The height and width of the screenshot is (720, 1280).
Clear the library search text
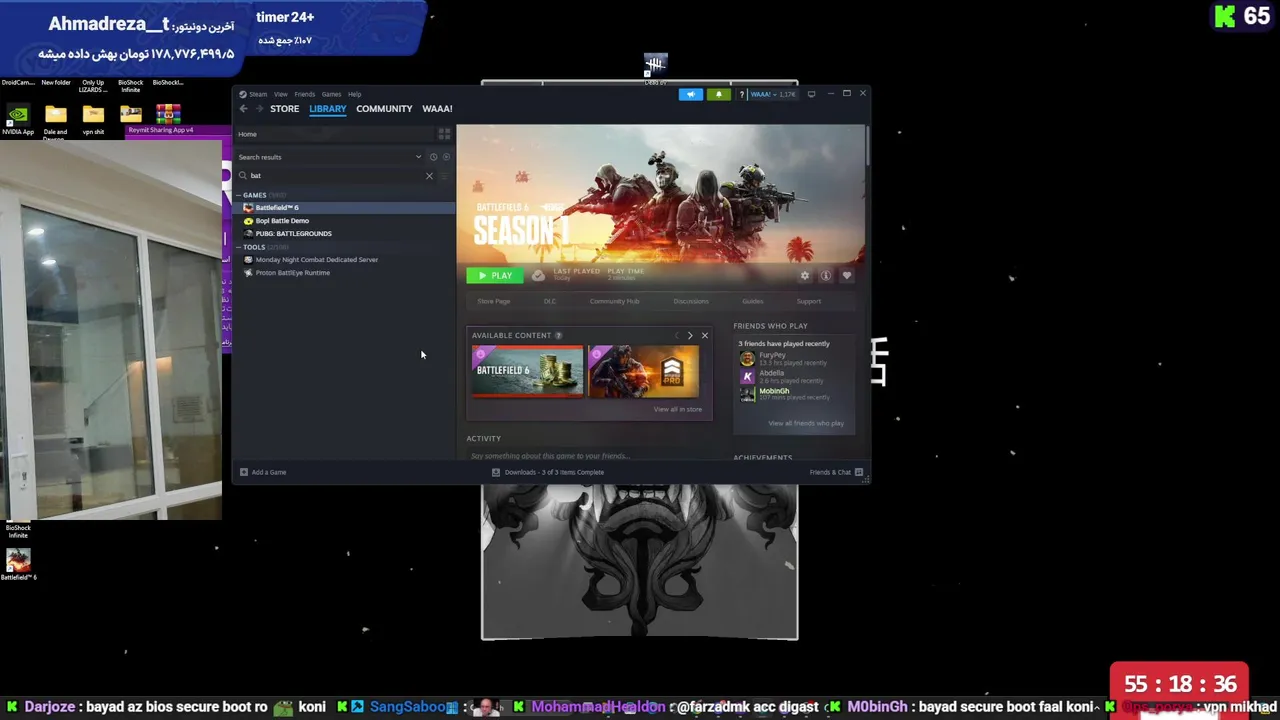[x=429, y=176]
